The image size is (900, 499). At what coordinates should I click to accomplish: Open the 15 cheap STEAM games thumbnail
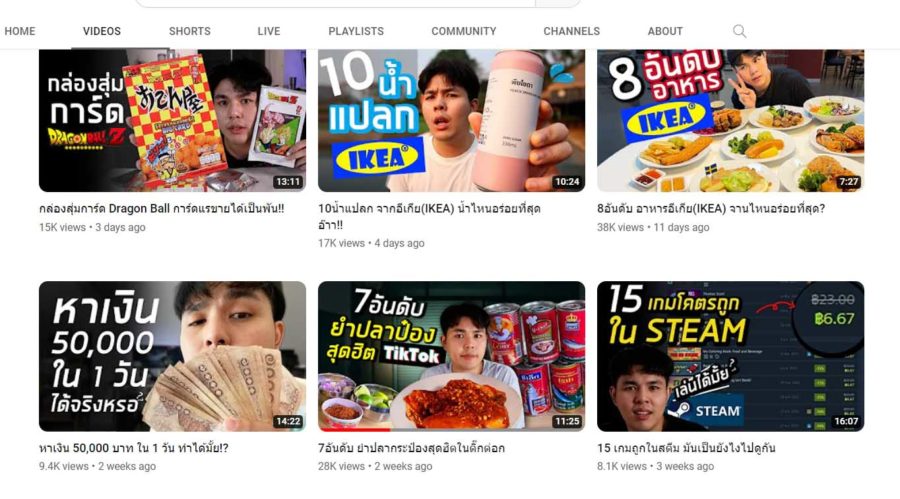click(730, 356)
